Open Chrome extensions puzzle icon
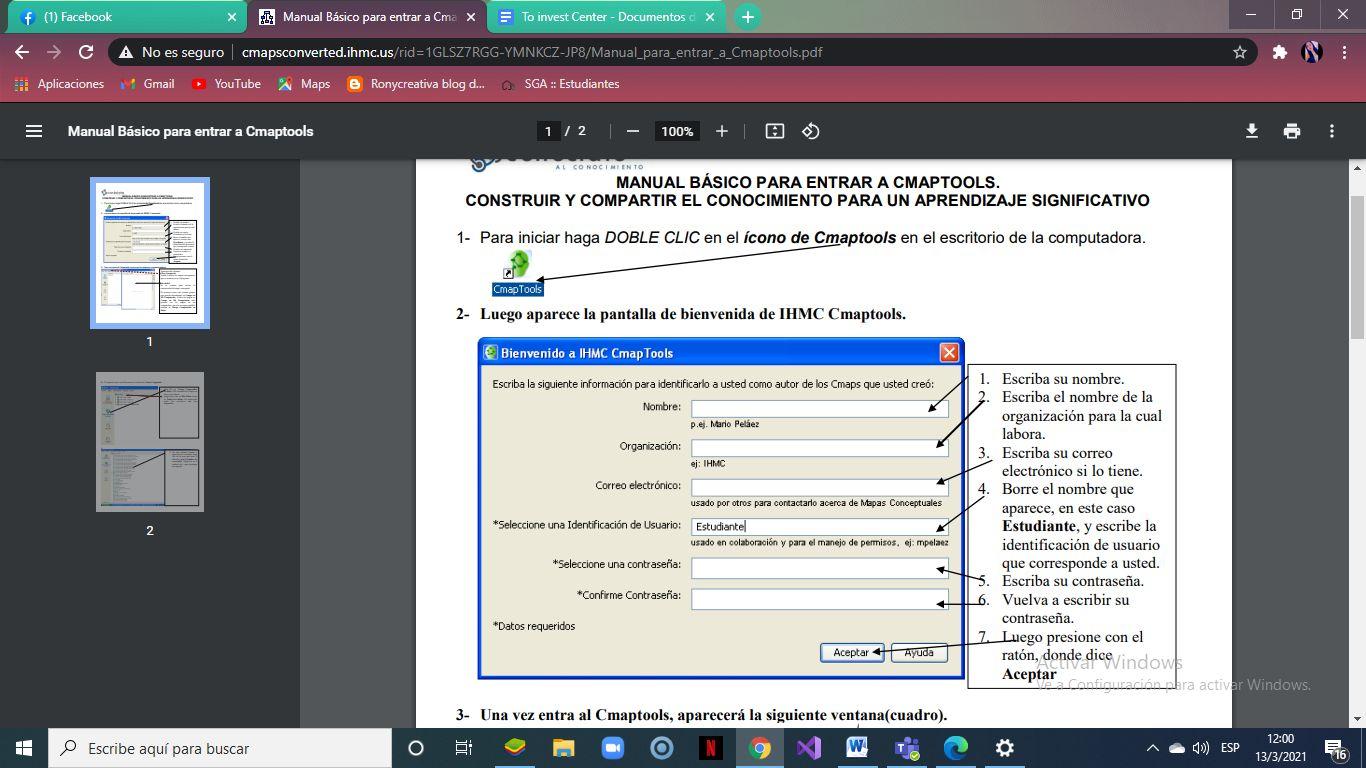1366x768 pixels. click(x=1279, y=52)
